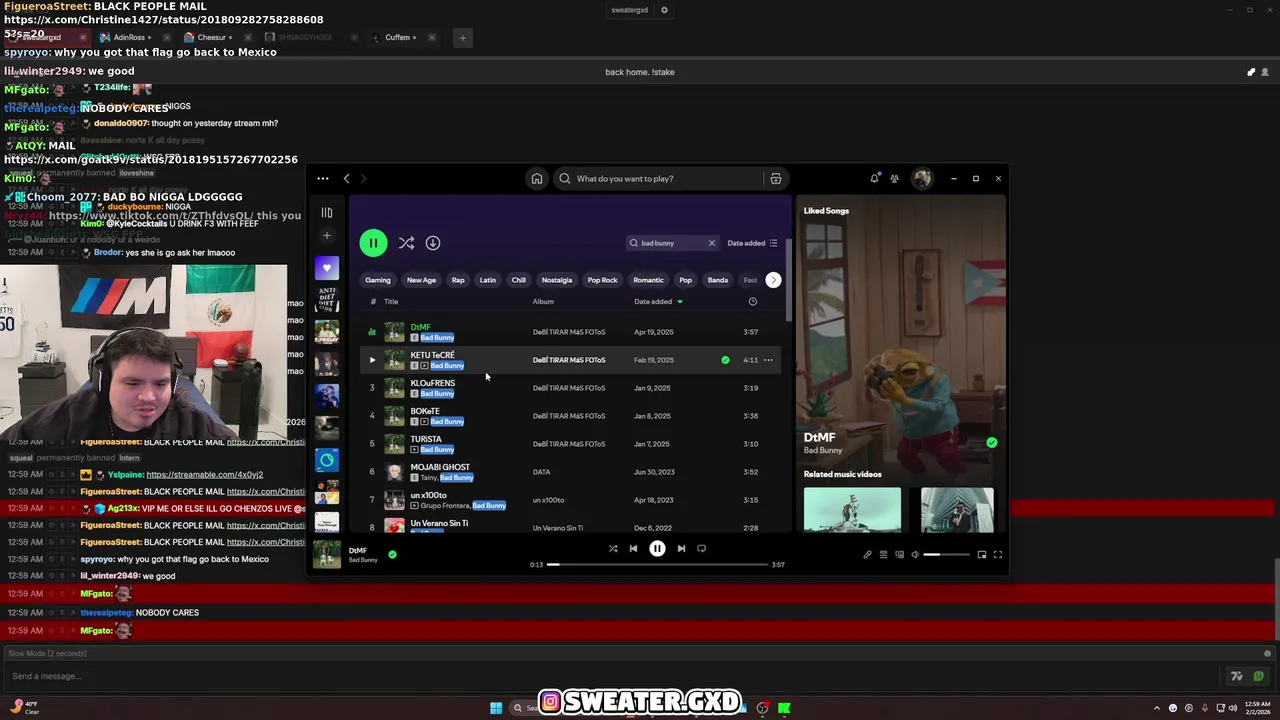Open more options for KETU TeCRÉ
The width and height of the screenshot is (1280, 720).
pyautogui.click(x=768, y=360)
